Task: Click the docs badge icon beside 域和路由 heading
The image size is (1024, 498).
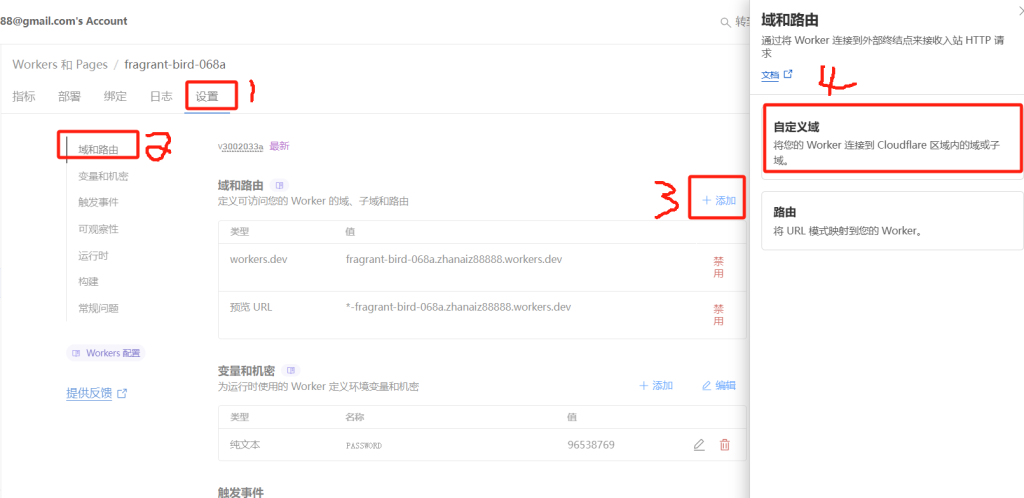Action: (x=279, y=185)
